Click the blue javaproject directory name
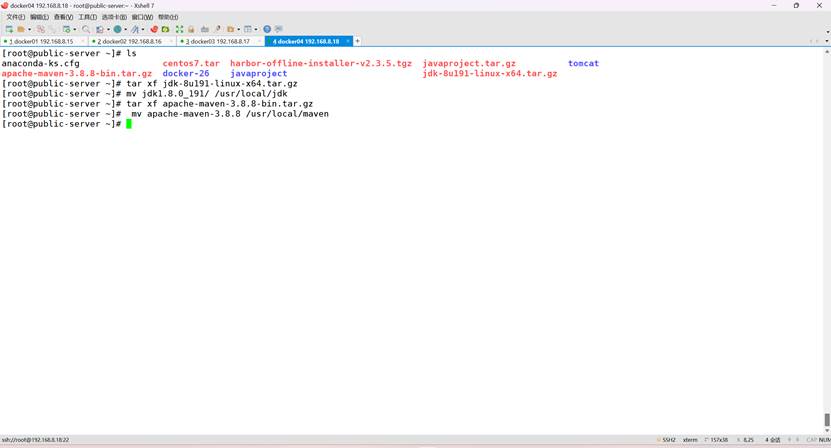 point(259,73)
